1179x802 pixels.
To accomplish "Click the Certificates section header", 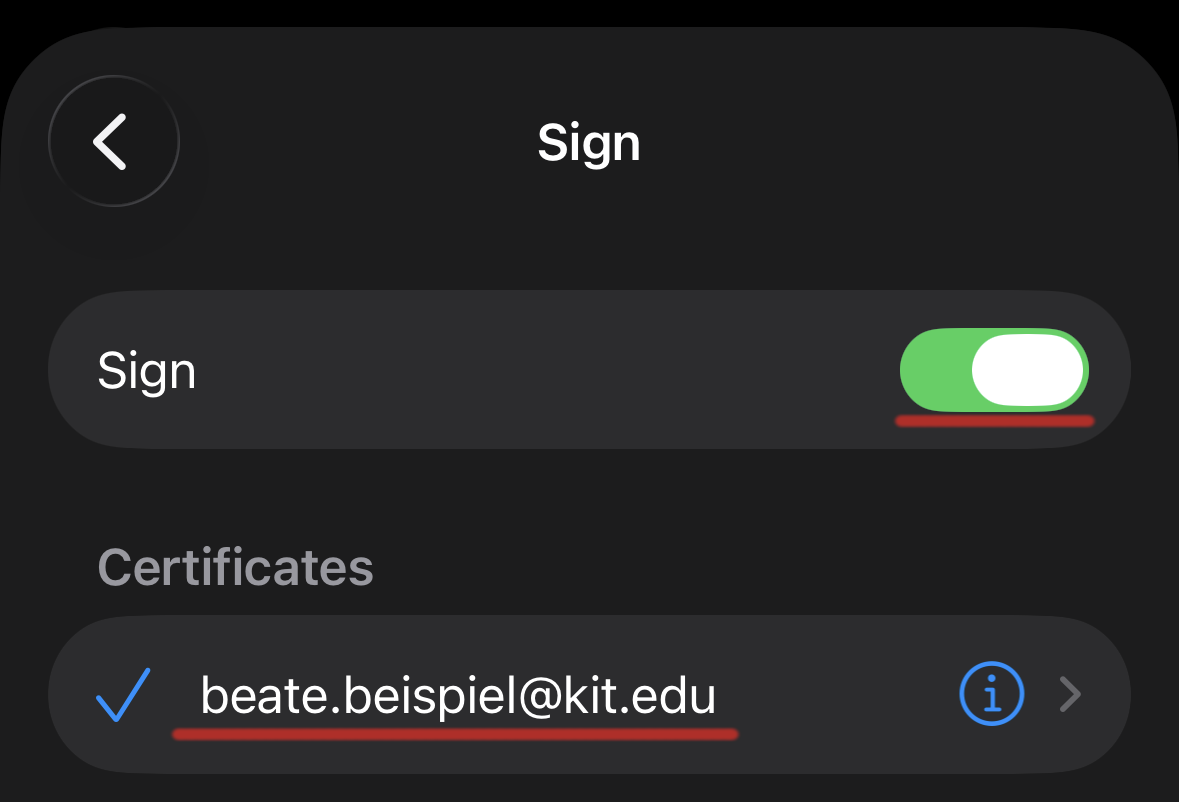I will pyautogui.click(x=235, y=567).
